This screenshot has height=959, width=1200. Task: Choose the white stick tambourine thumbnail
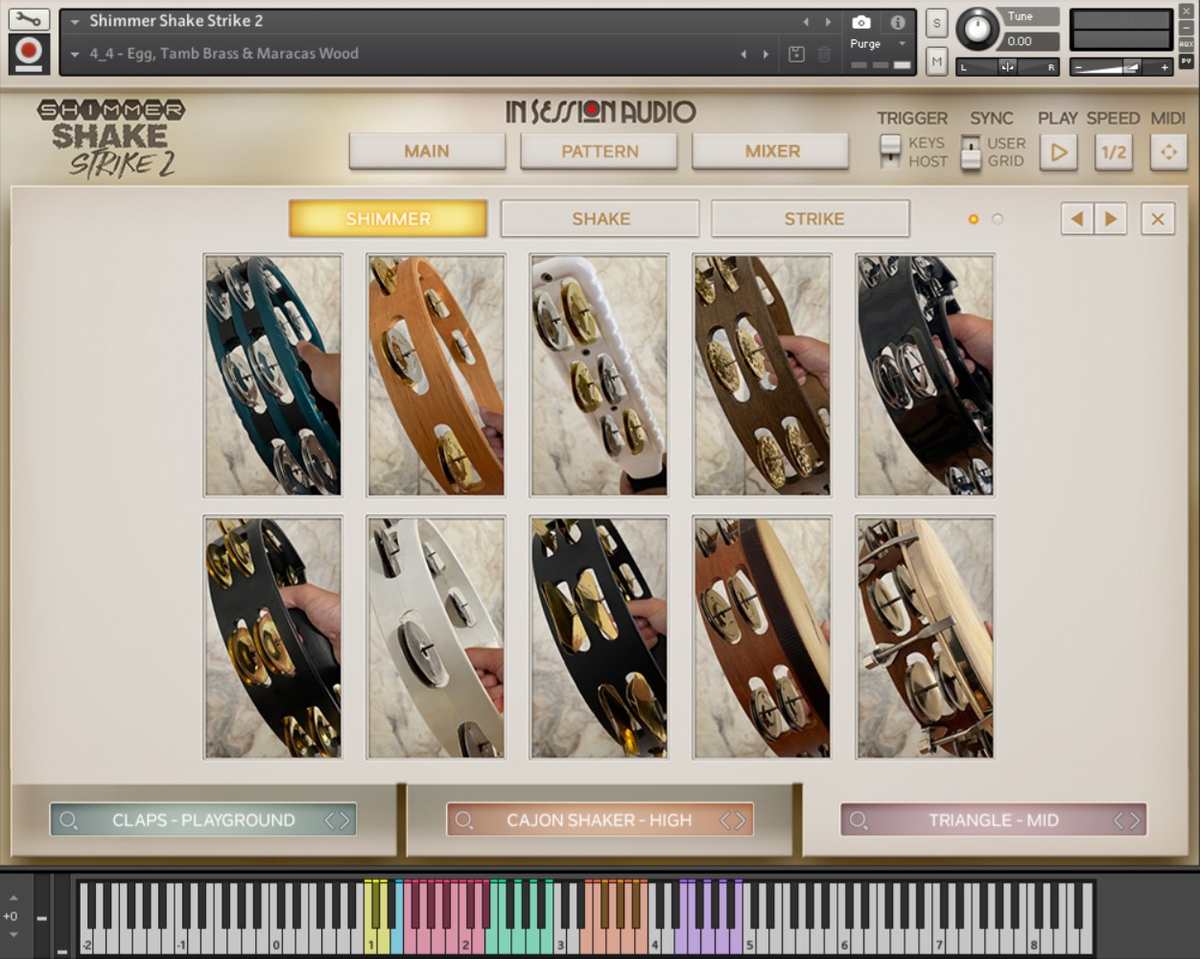tap(599, 375)
